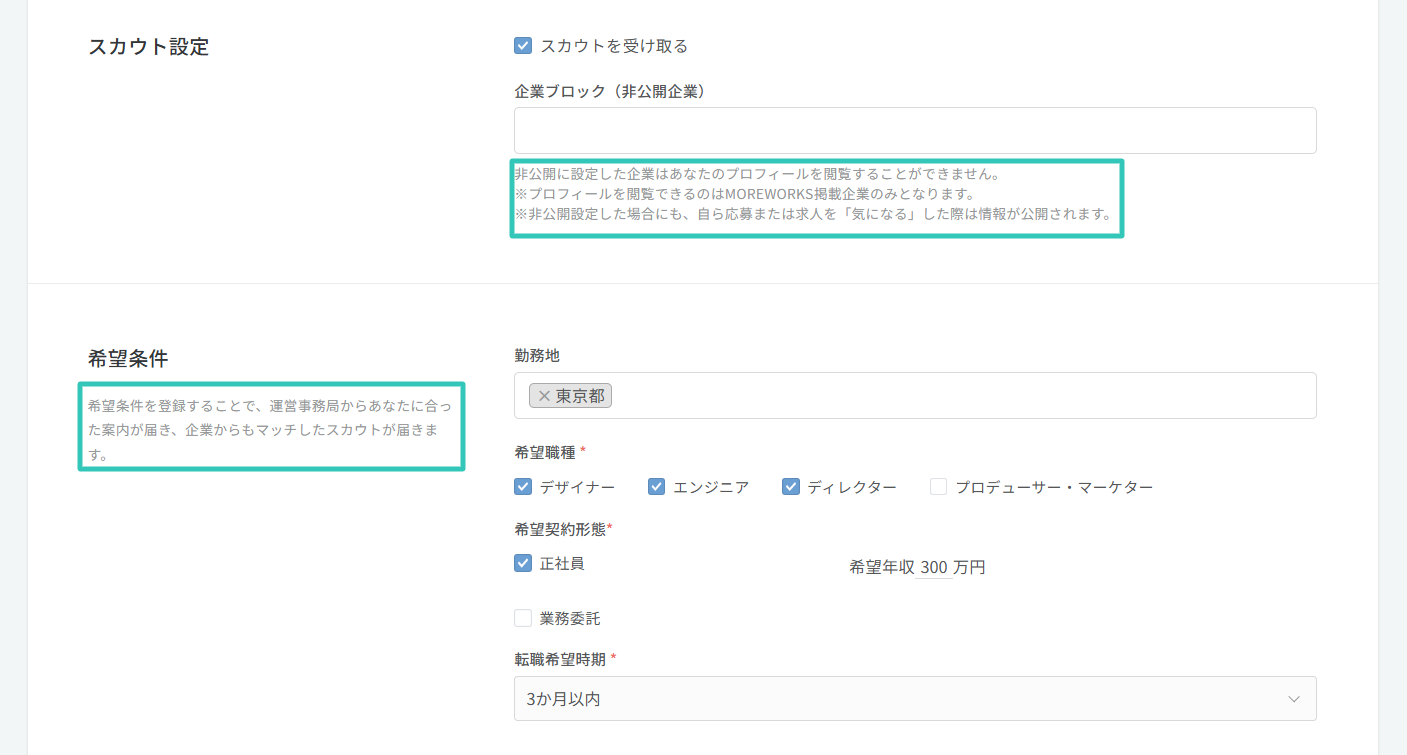Image resolution: width=1407 pixels, height=755 pixels.
Task: Click the 転職希望時期 field label
Action: pos(560,659)
